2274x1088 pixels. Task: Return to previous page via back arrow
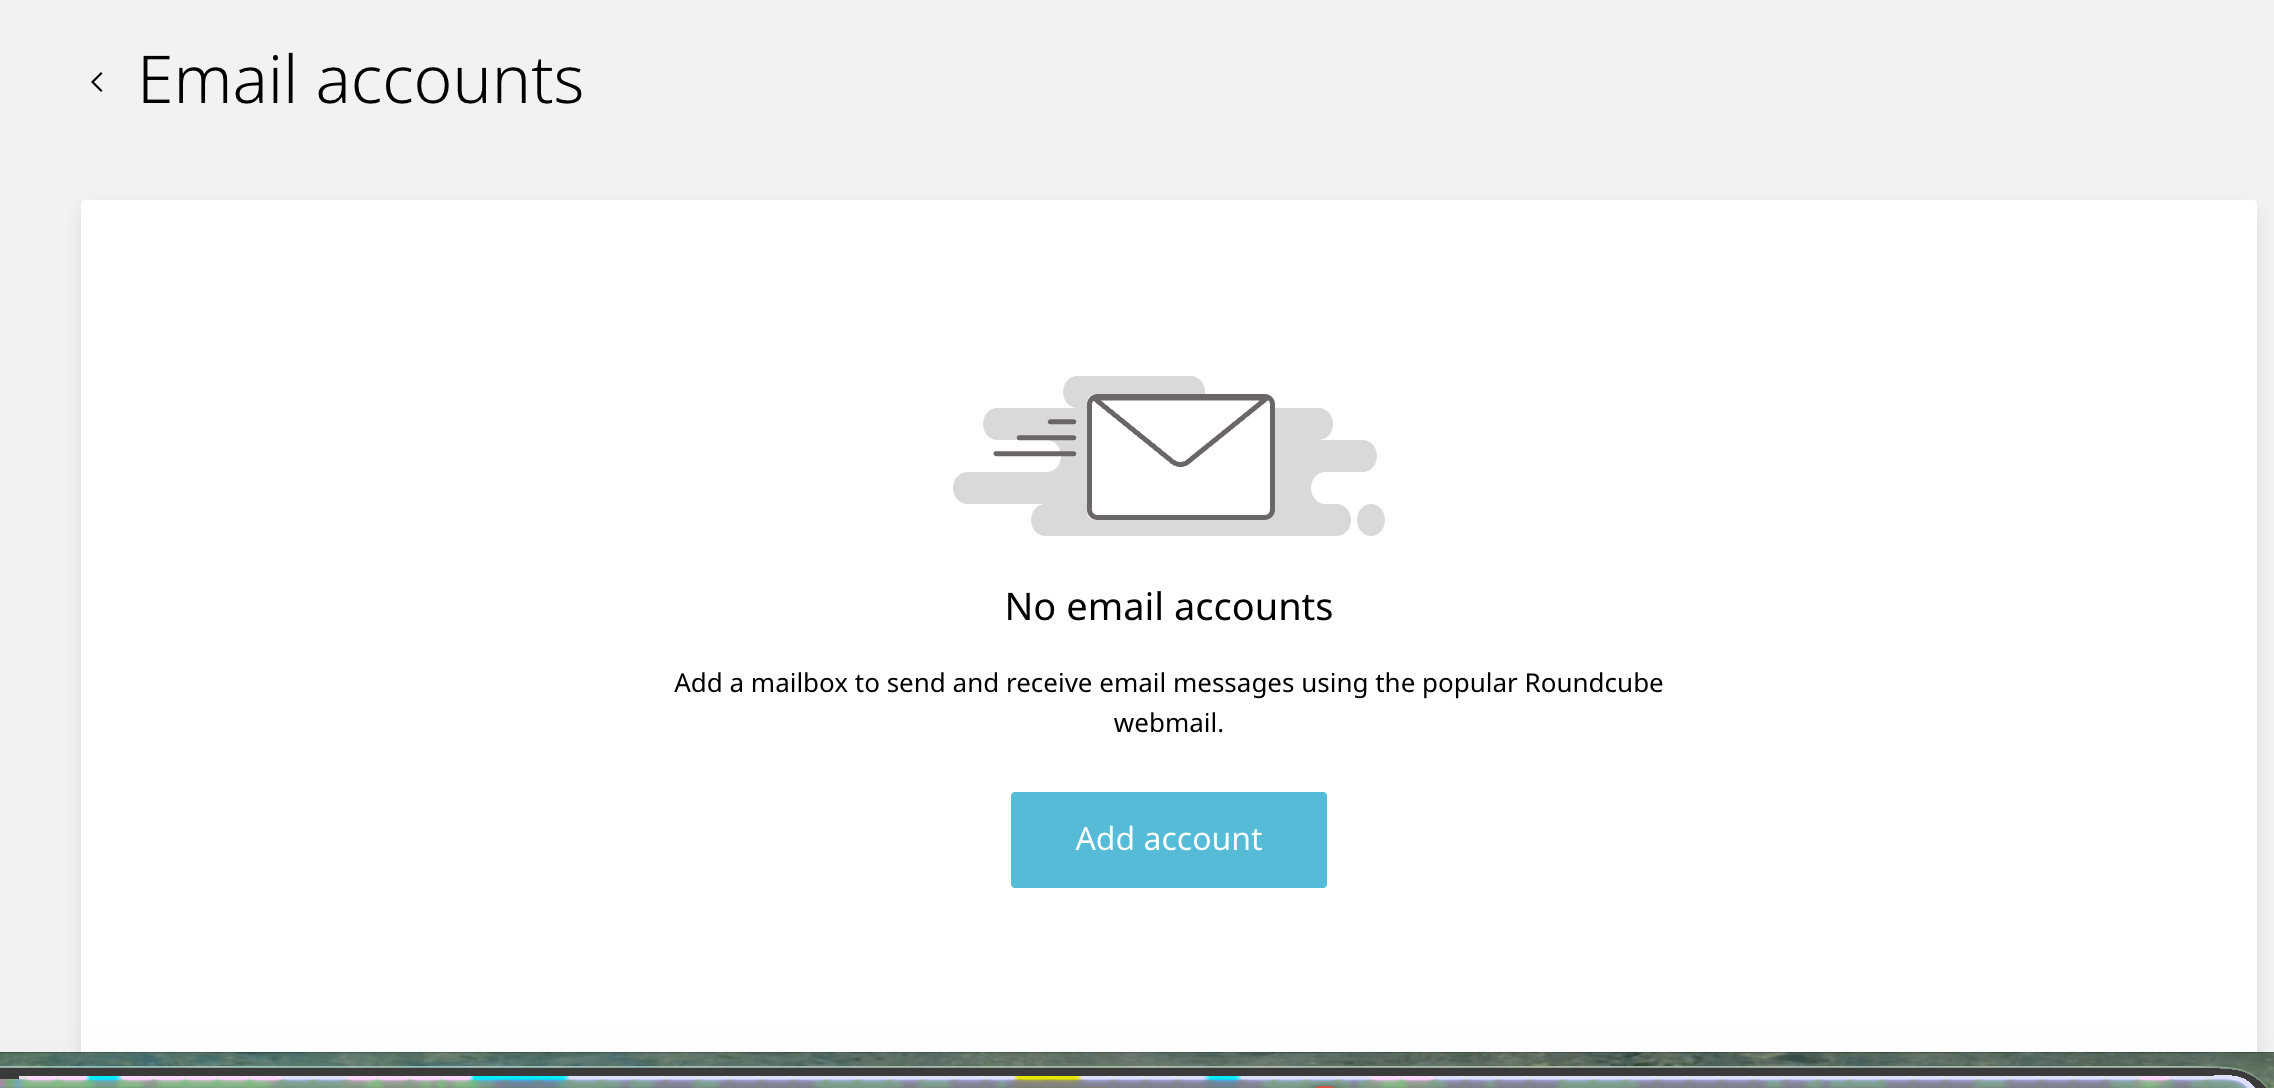(97, 82)
